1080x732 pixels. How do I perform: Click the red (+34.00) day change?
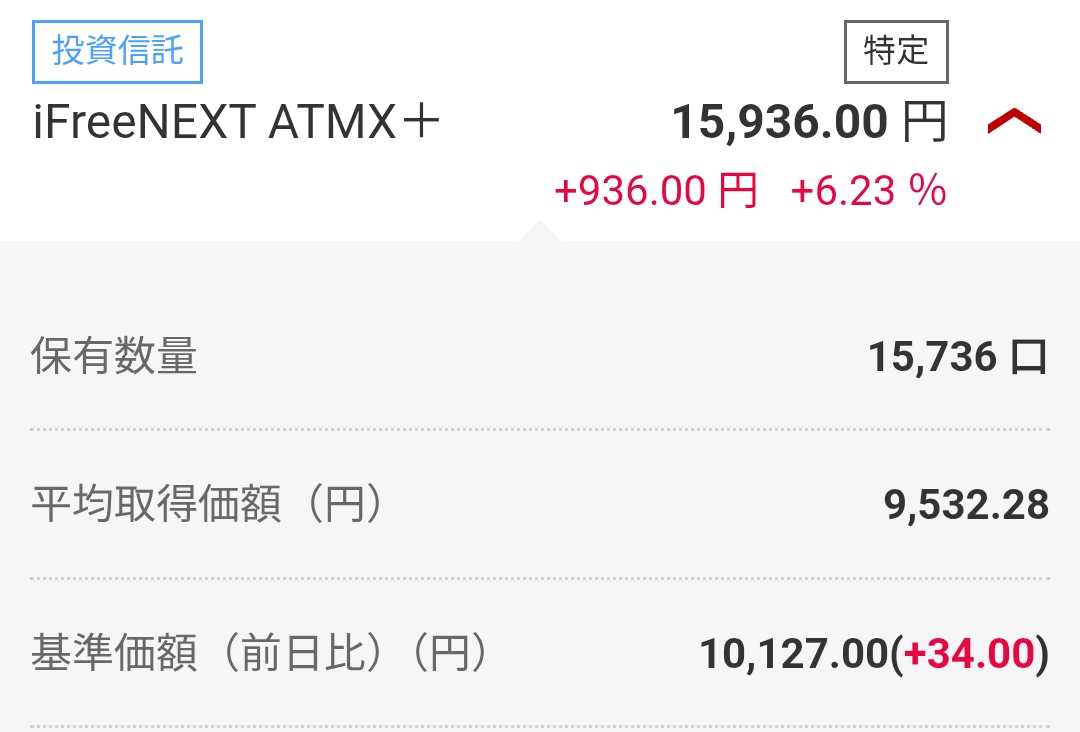click(x=968, y=655)
